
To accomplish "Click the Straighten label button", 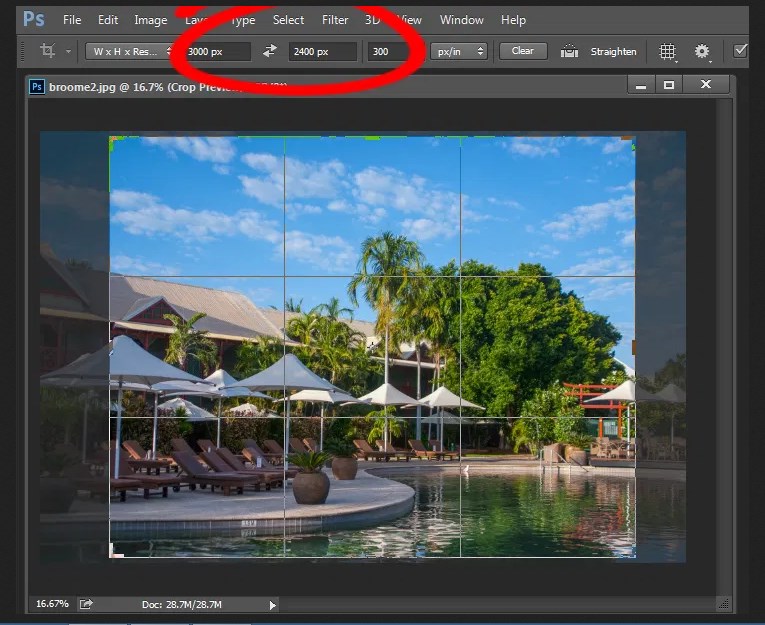I will pyautogui.click(x=613, y=51).
